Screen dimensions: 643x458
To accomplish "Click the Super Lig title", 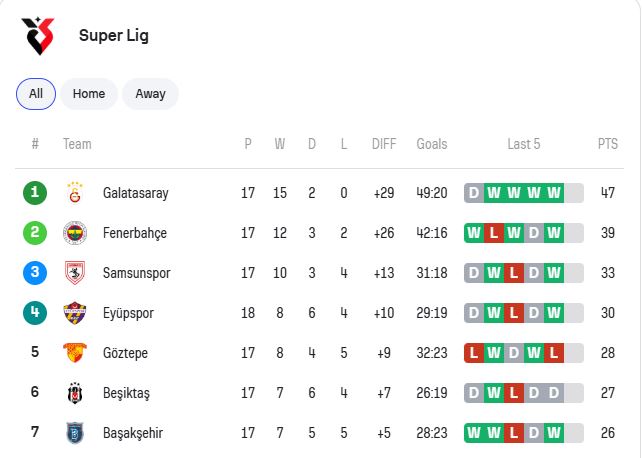I will (x=114, y=36).
